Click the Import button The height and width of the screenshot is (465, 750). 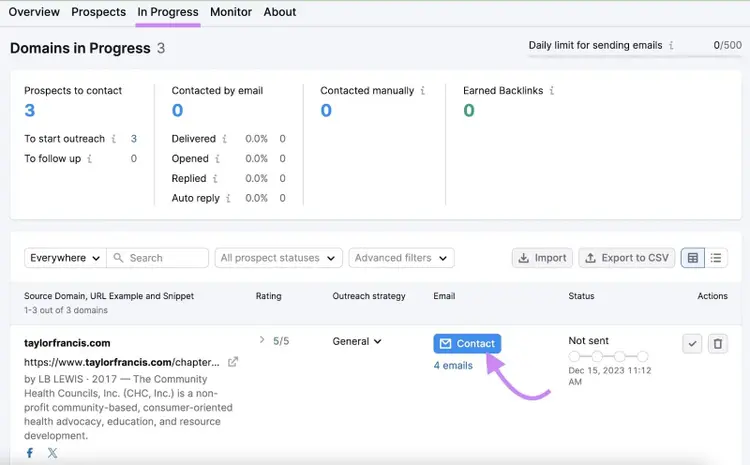(542, 258)
